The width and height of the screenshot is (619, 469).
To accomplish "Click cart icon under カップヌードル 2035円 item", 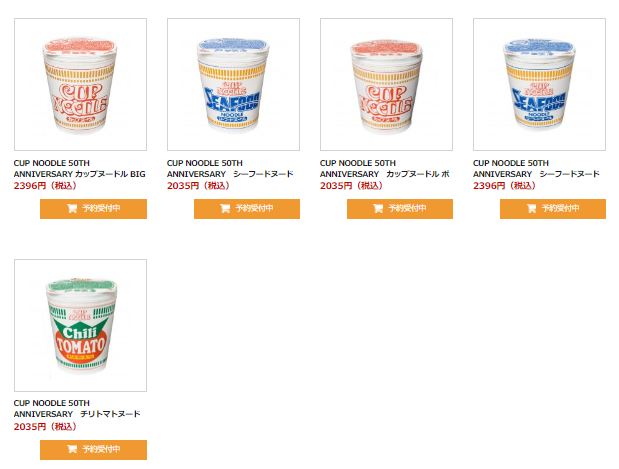I will click(x=378, y=208).
